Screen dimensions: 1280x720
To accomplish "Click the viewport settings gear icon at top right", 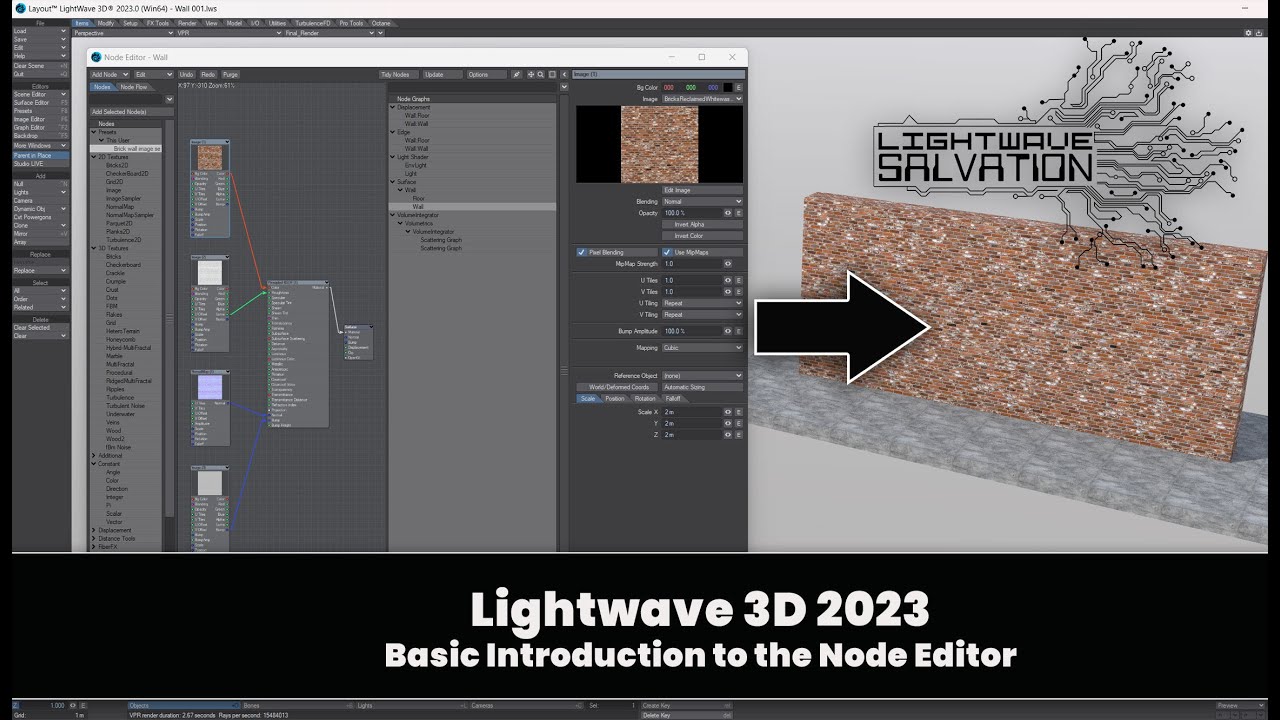I will click(x=1248, y=33).
